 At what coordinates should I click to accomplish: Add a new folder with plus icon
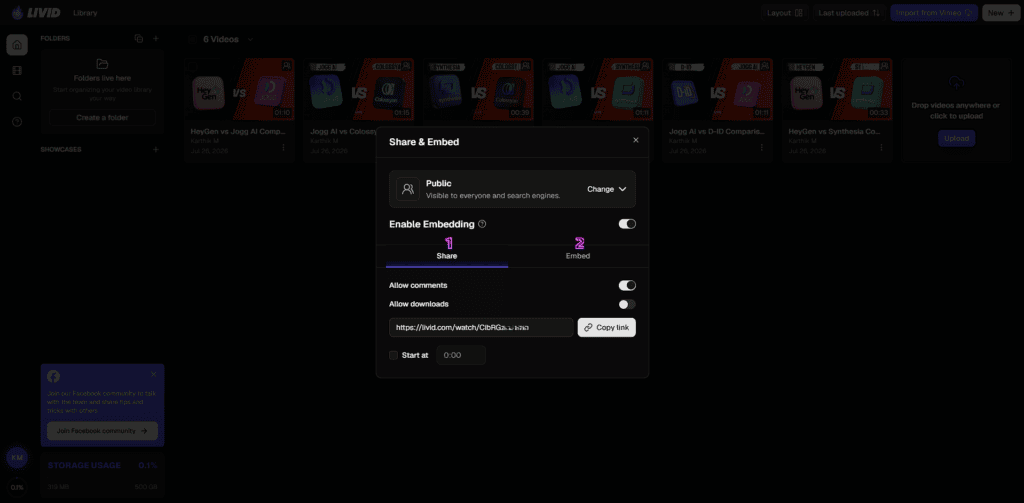155,39
